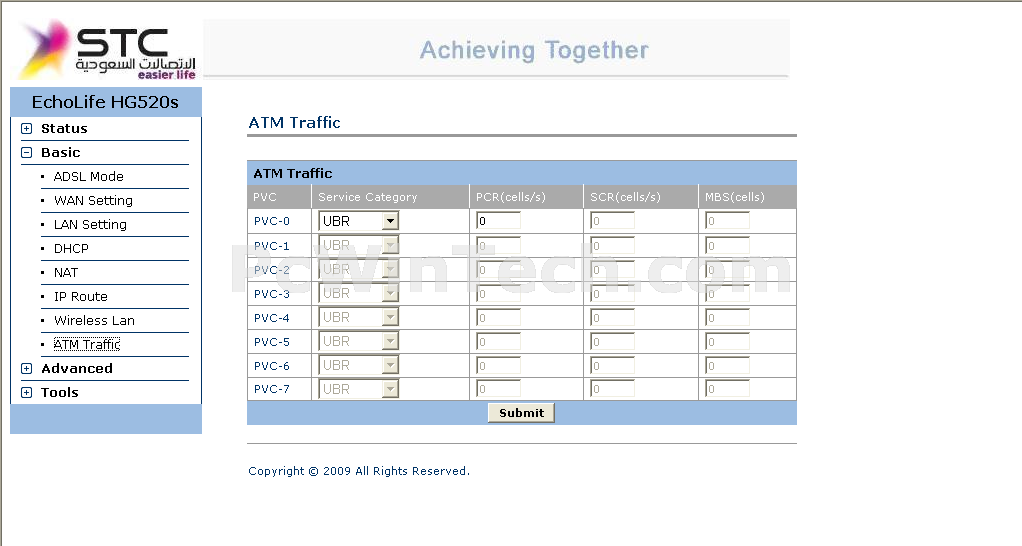Click the EchoLife HG520s title
This screenshot has width=1022, height=546.
[x=105, y=102]
